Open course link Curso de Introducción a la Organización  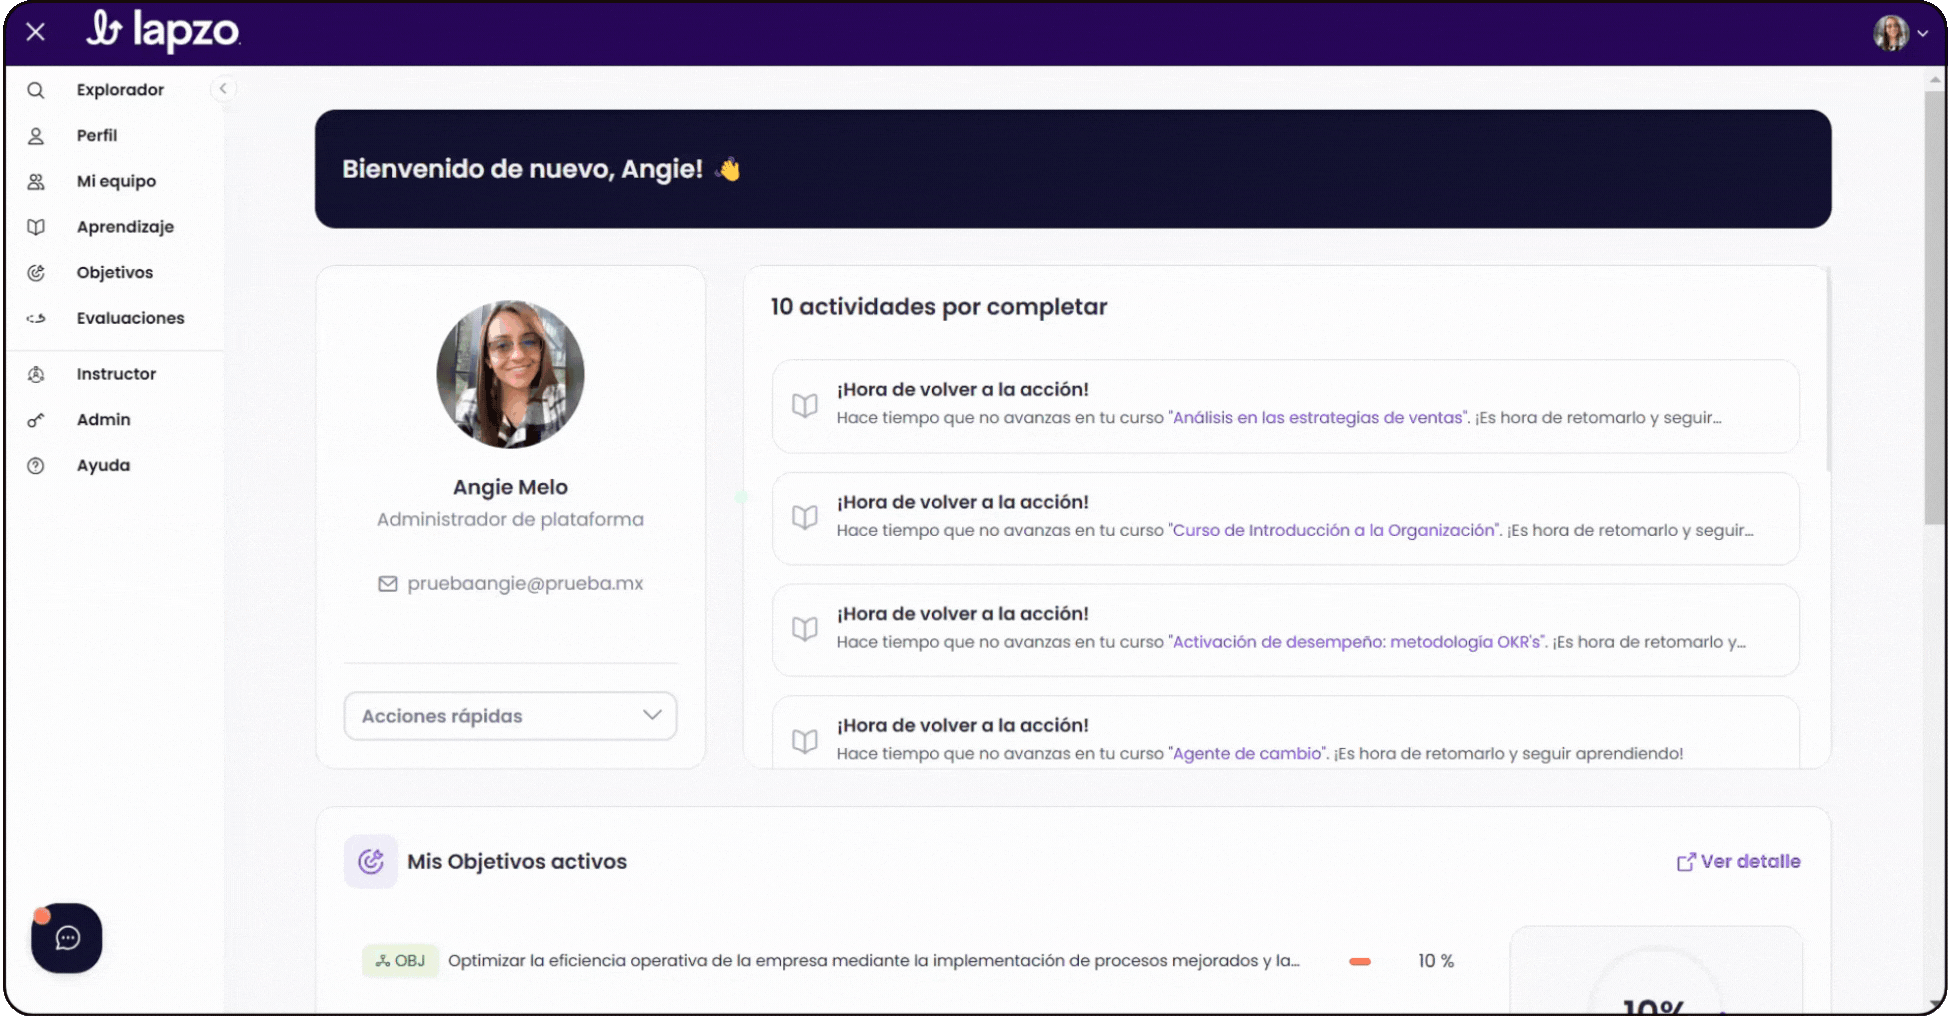tap(1334, 530)
